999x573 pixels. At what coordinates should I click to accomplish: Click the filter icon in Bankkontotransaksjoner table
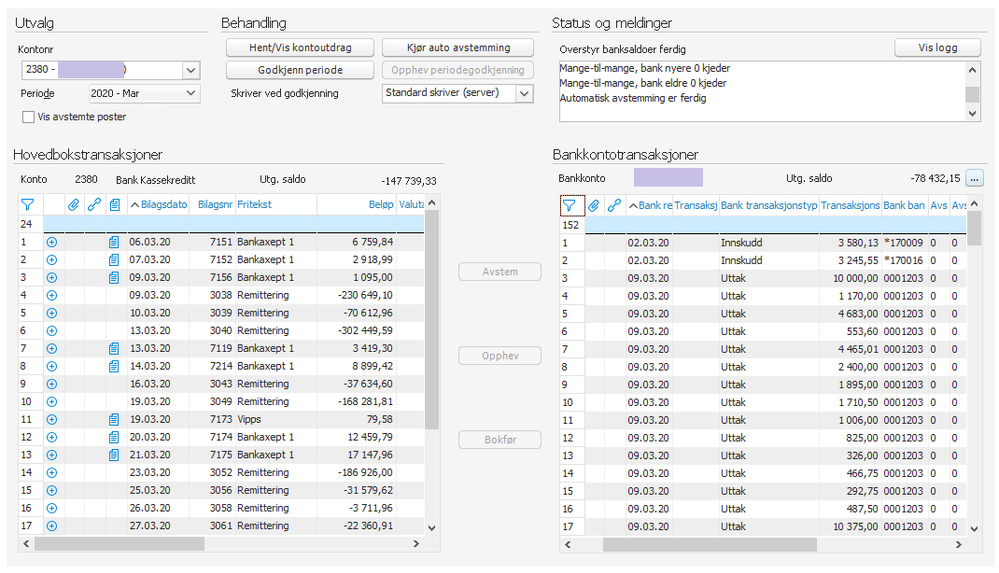tap(569, 205)
